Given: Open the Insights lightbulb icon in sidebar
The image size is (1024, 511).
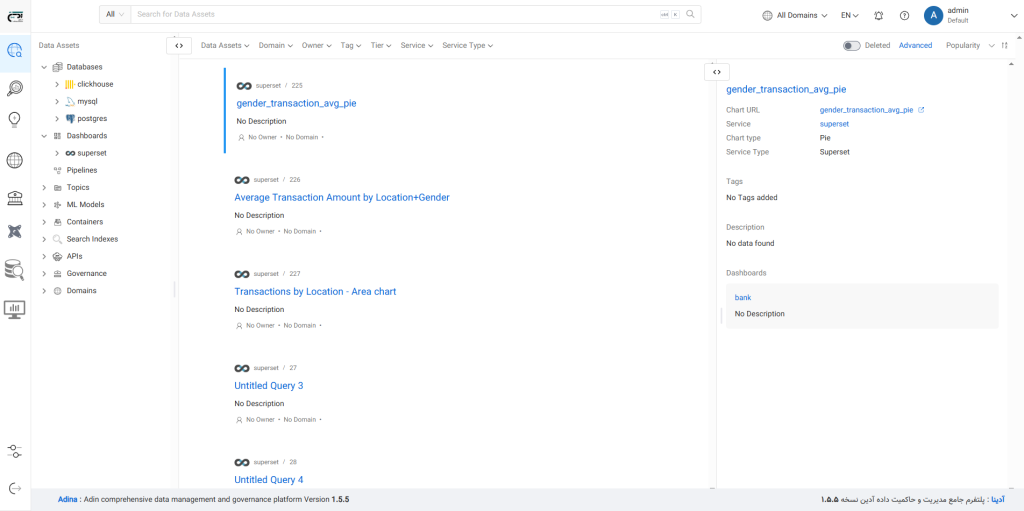Looking at the screenshot, I should (x=15, y=119).
